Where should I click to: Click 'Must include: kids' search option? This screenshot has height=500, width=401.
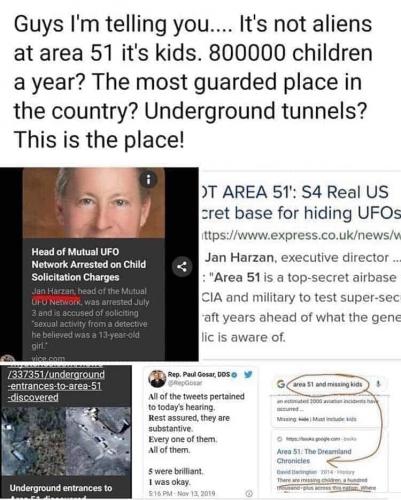click(336, 419)
